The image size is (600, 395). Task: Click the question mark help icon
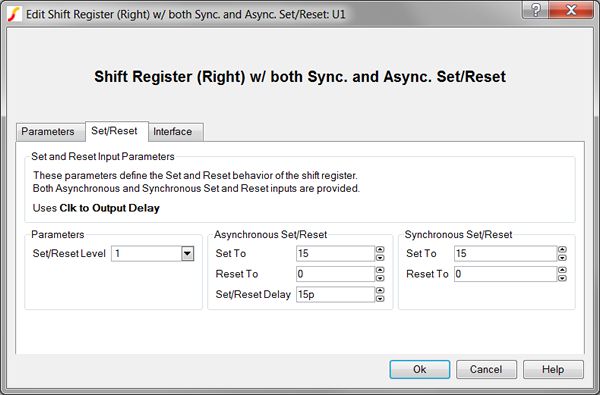click(x=536, y=10)
